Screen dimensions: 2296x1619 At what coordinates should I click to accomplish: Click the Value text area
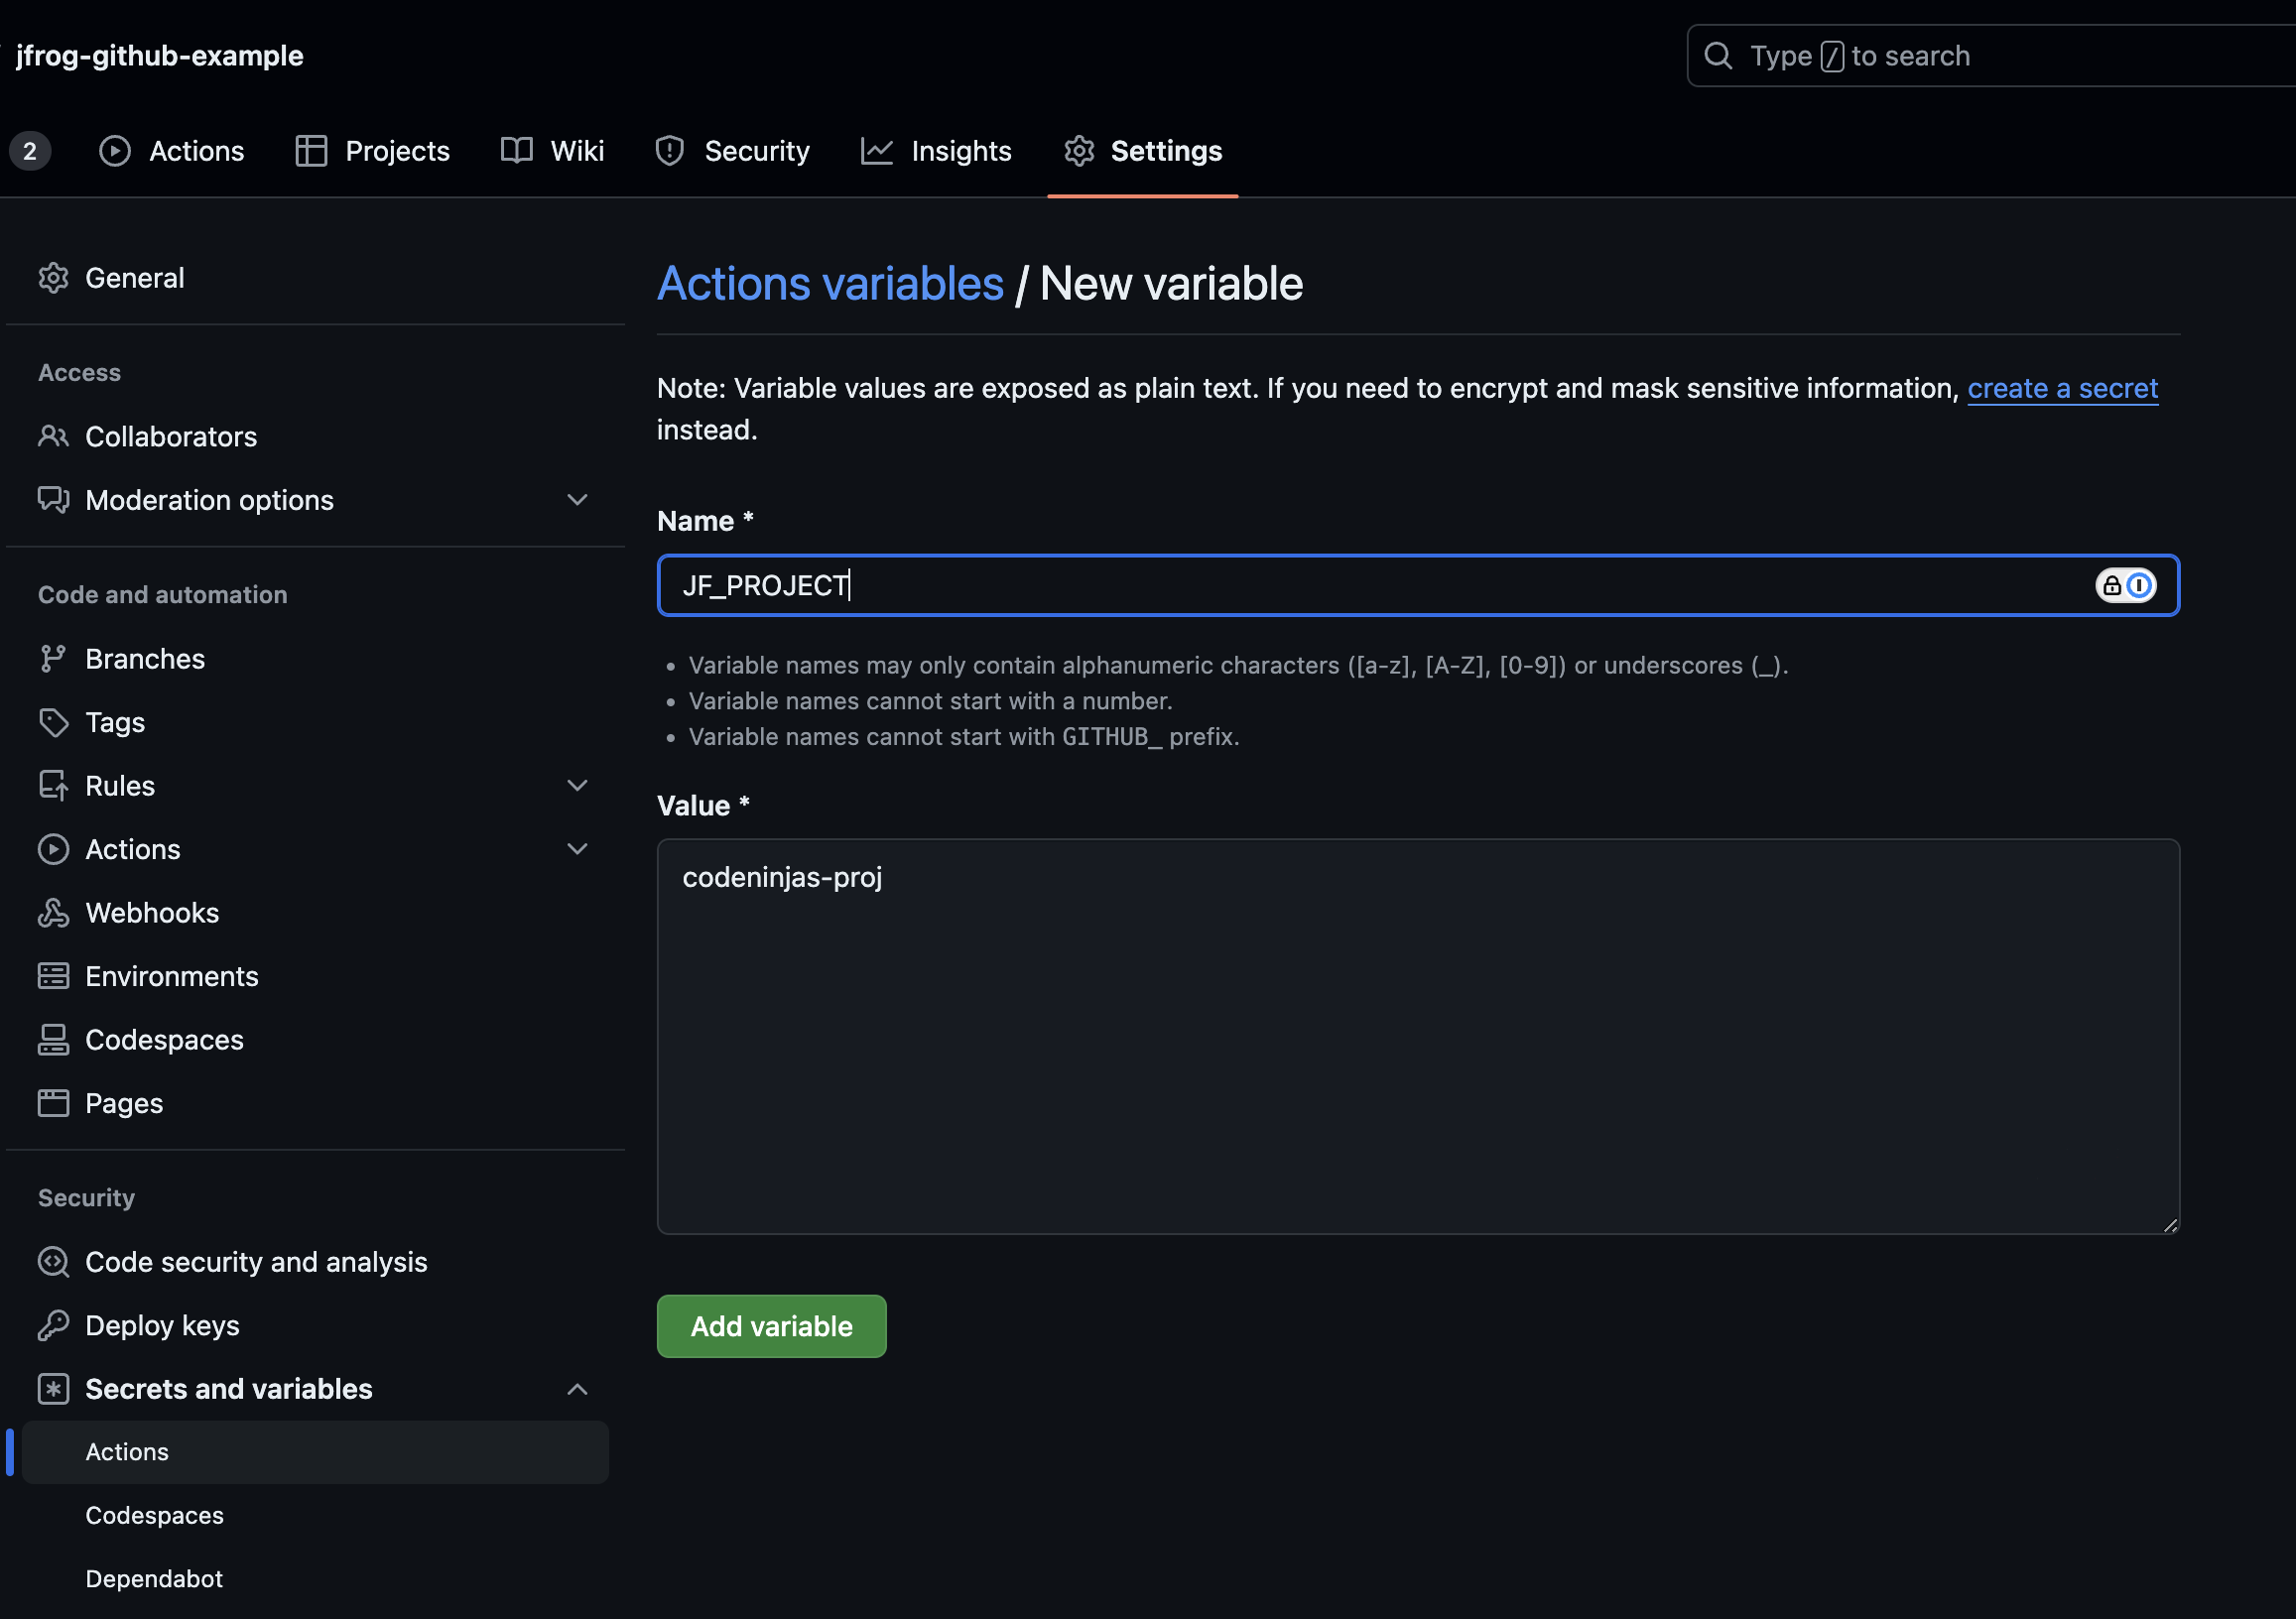(1417, 1036)
